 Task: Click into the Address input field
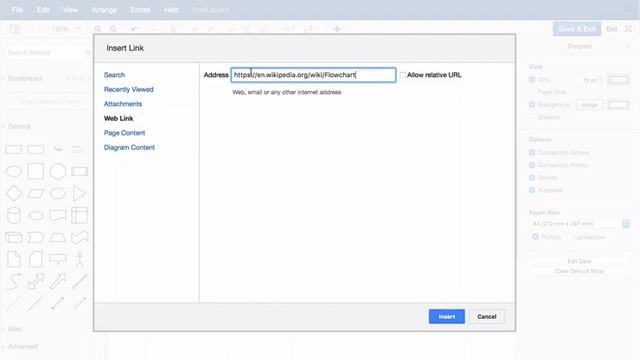[x=313, y=75]
